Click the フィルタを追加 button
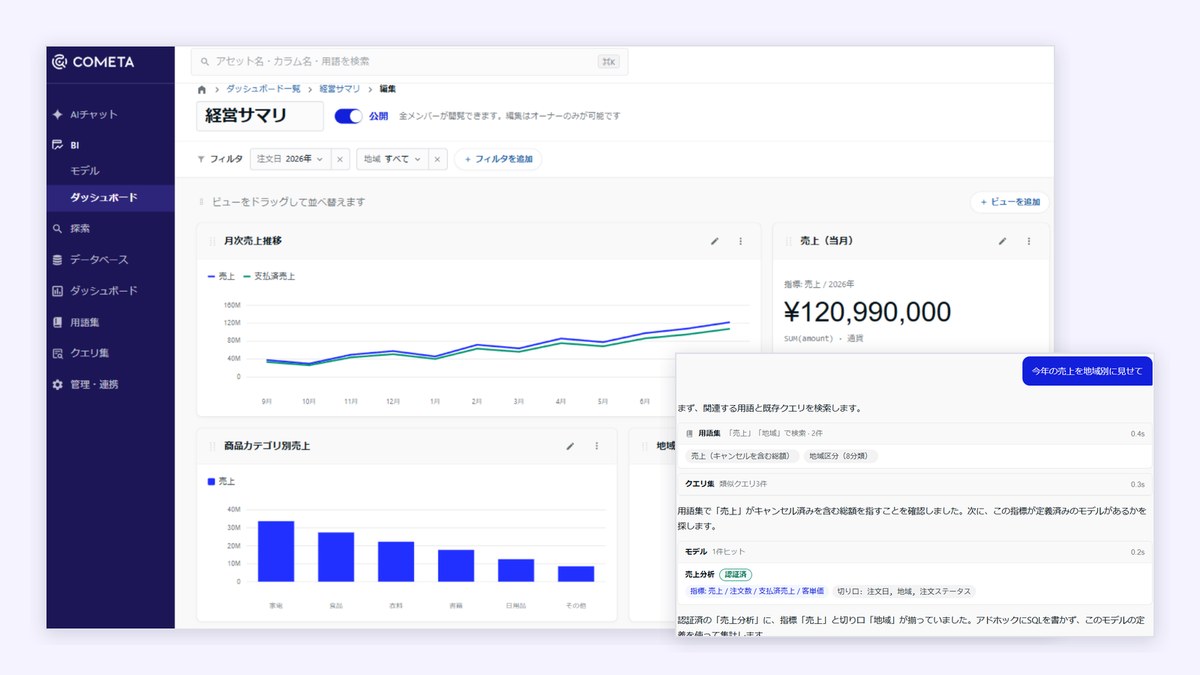 498,159
